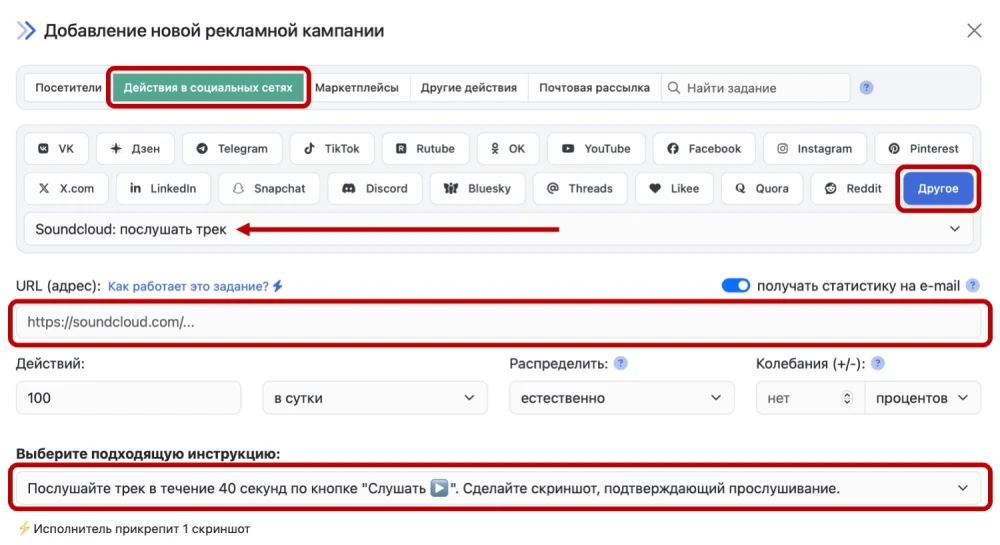
Task: Click the question icon beside Колебания
Action: click(x=877, y=364)
